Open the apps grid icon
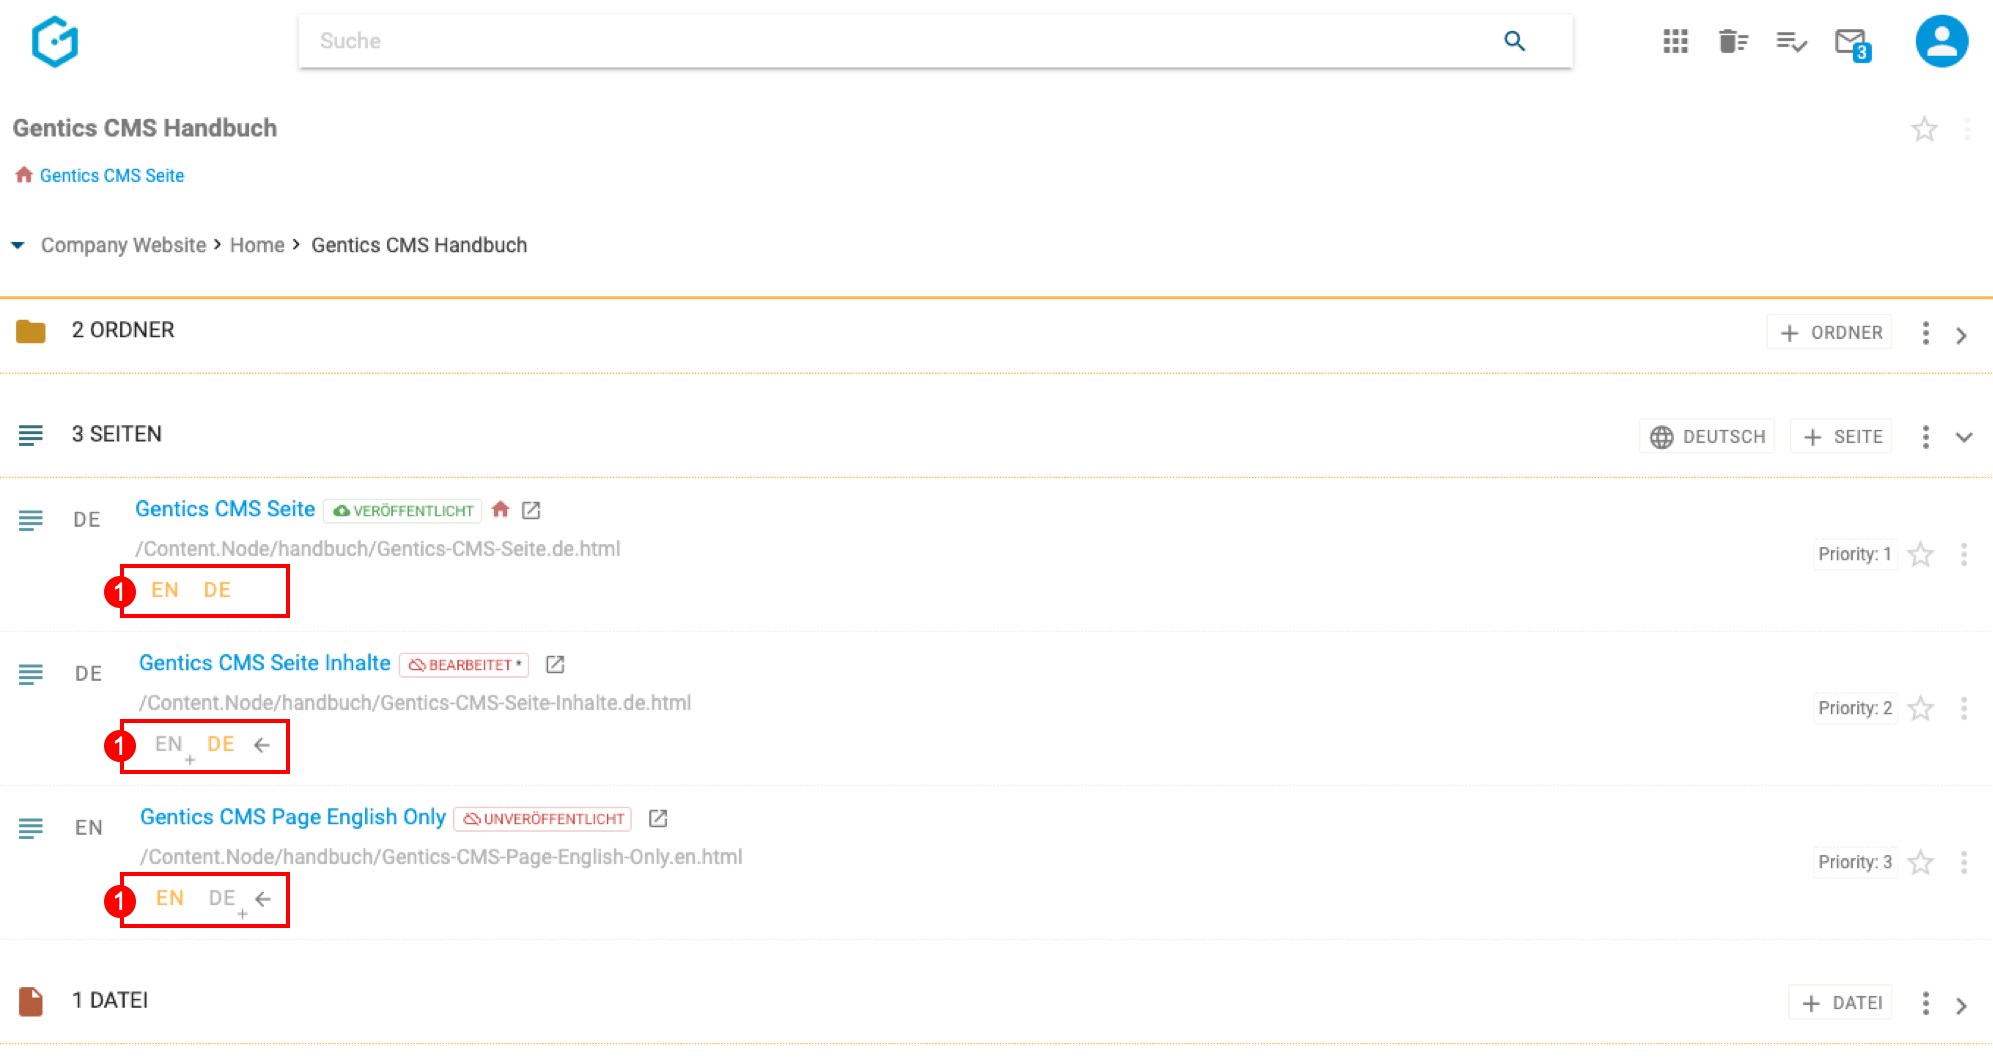The height and width of the screenshot is (1060, 1993). pos(1676,41)
